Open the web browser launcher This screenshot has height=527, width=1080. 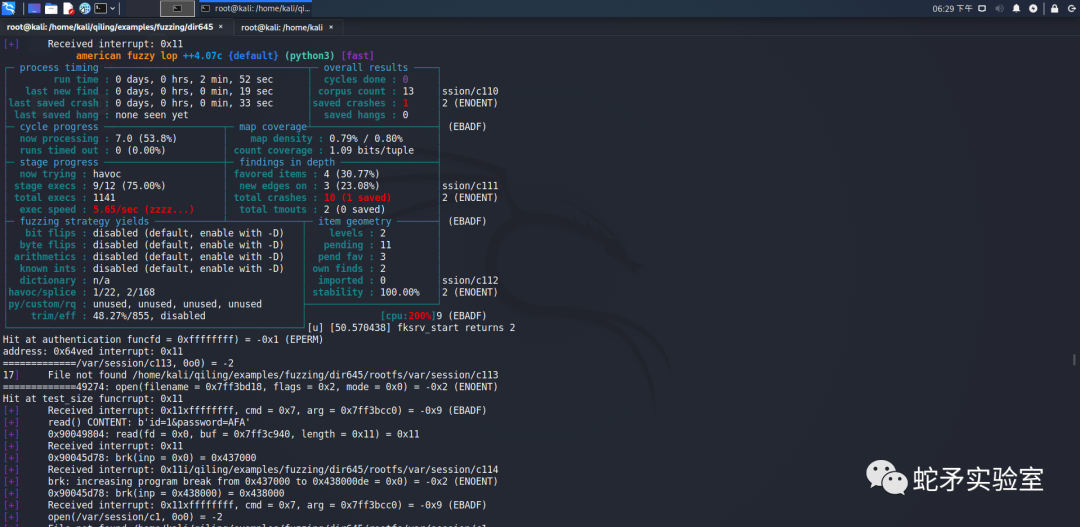point(85,8)
